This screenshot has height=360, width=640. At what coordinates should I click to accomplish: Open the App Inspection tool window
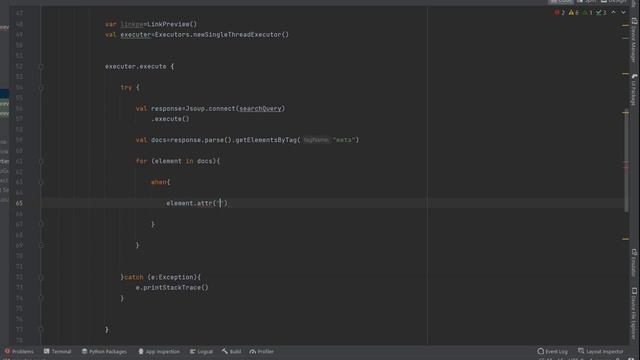159,351
